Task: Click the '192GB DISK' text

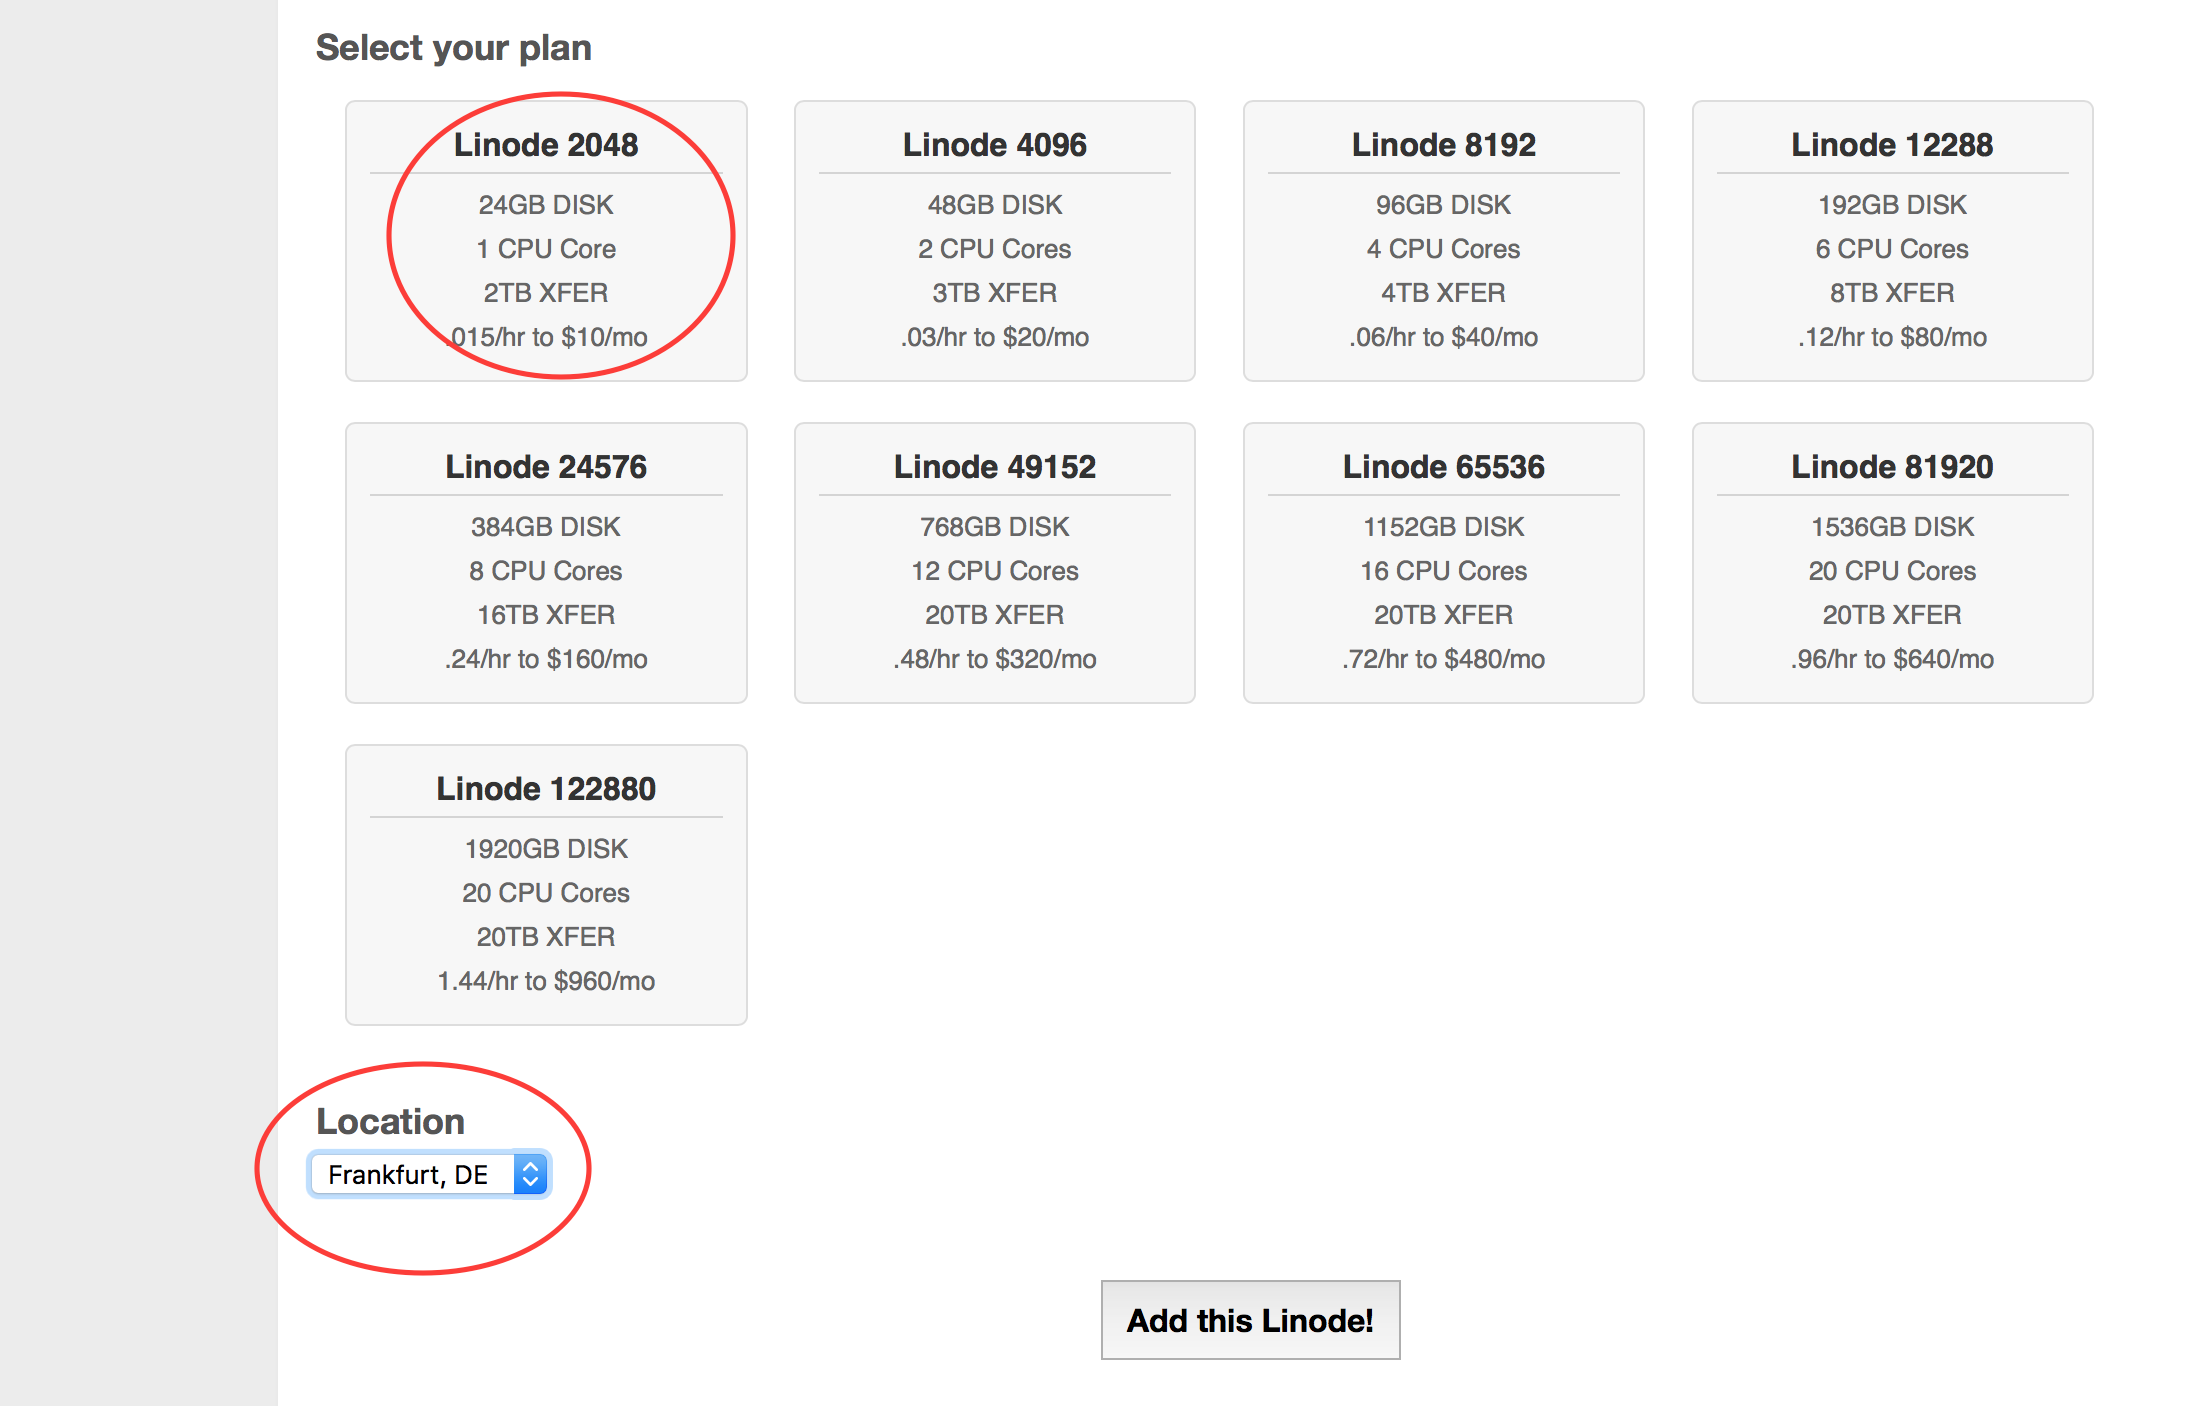Action: 1892,205
